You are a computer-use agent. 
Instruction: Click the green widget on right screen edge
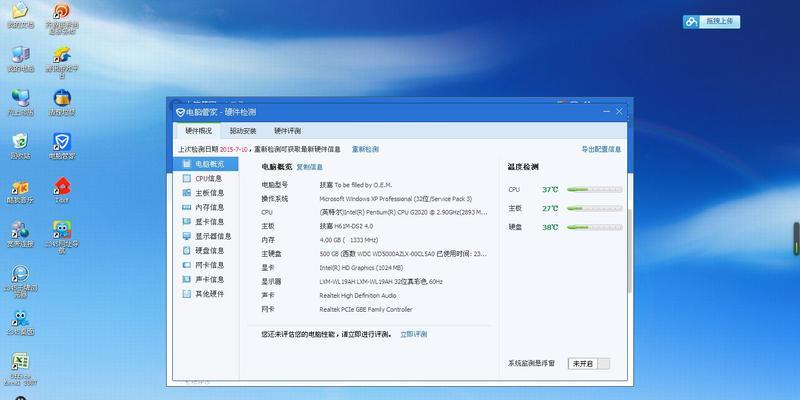pos(796,239)
